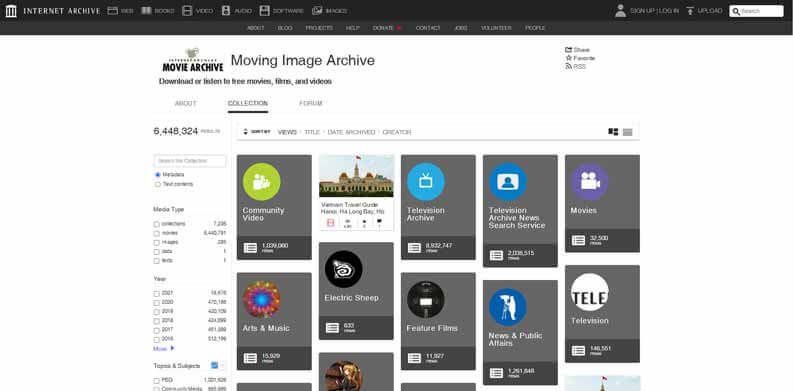
Task: Expand More years list
Action: click(x=164, y=349)
